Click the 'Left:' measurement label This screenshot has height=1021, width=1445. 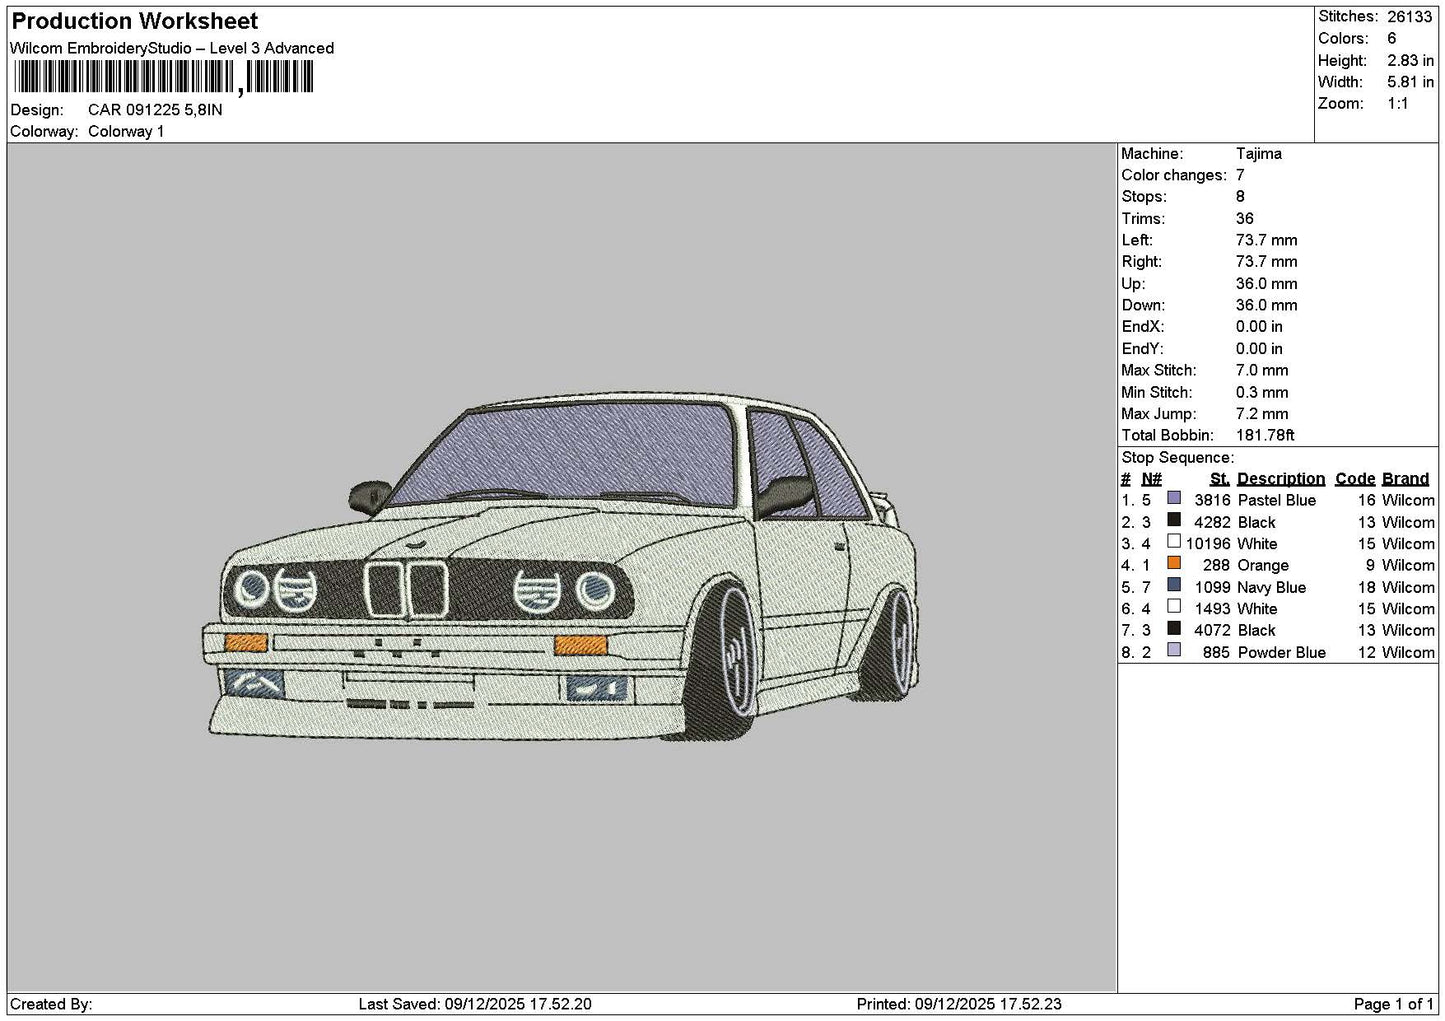(1137, 241)
